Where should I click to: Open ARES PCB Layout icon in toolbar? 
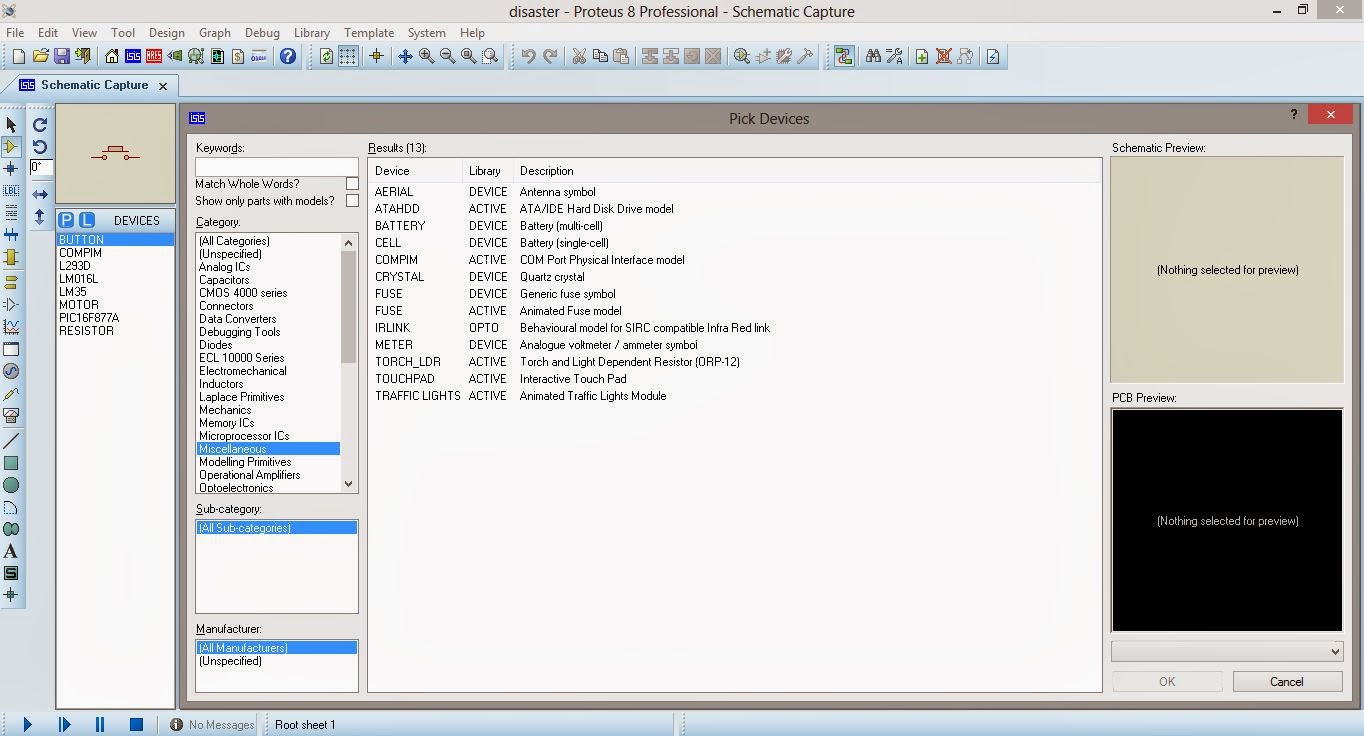153,57
